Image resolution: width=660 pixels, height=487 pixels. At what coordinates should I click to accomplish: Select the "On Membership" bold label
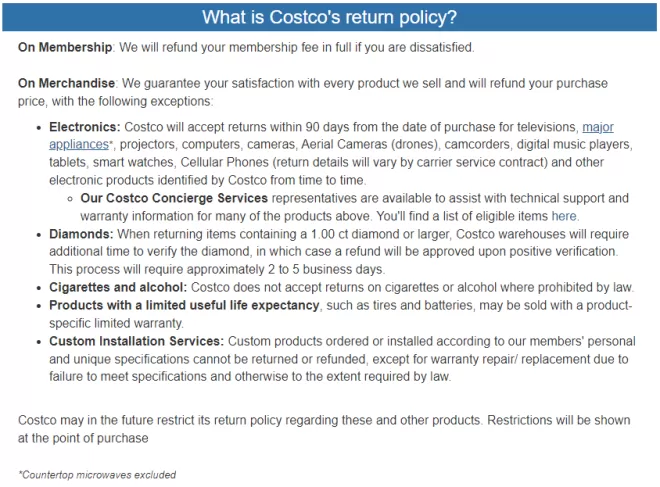(x=65, y=47)
